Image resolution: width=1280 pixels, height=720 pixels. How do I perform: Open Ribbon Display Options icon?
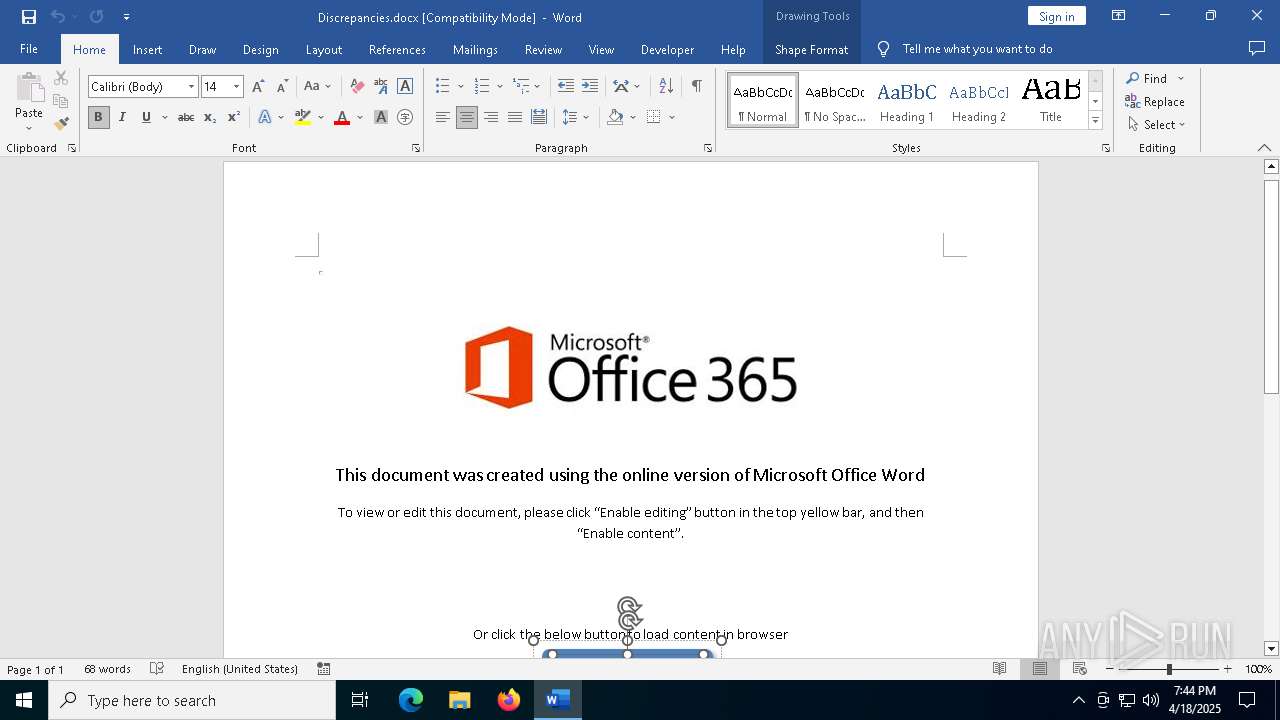point(1119,16)
